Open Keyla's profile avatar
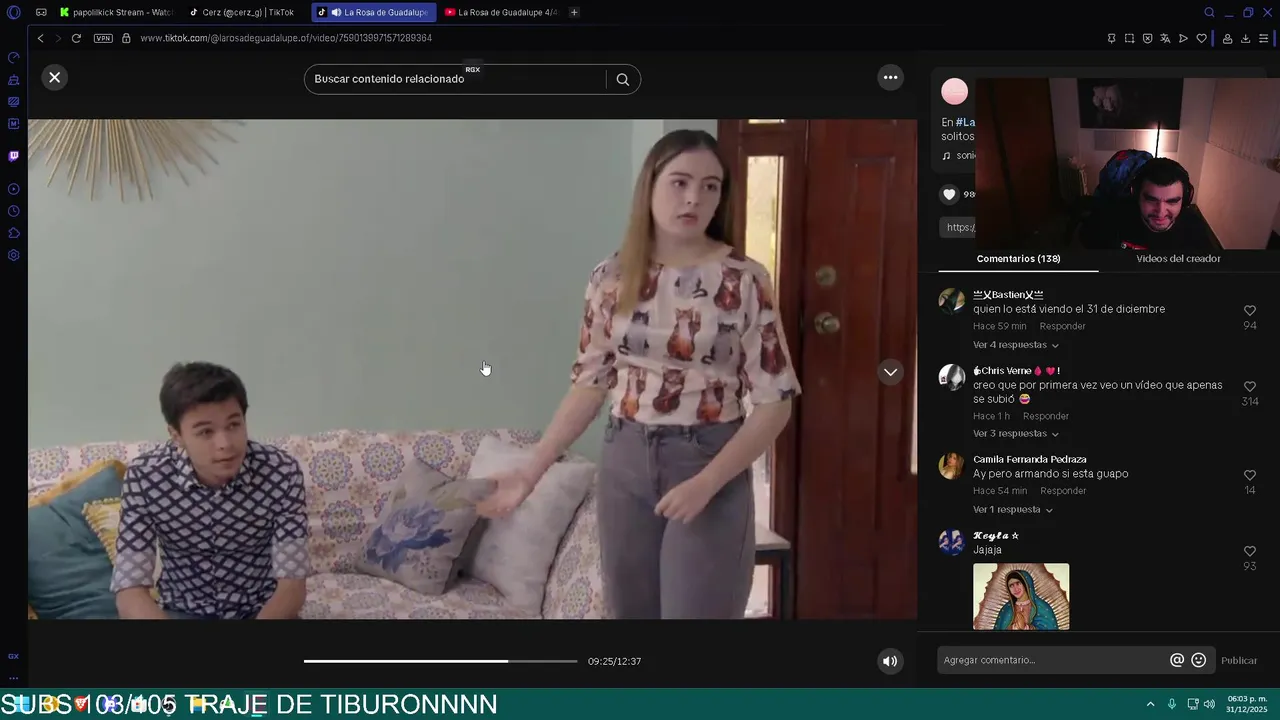Screen dimensions: 1280x720 (x=952, y=542)
